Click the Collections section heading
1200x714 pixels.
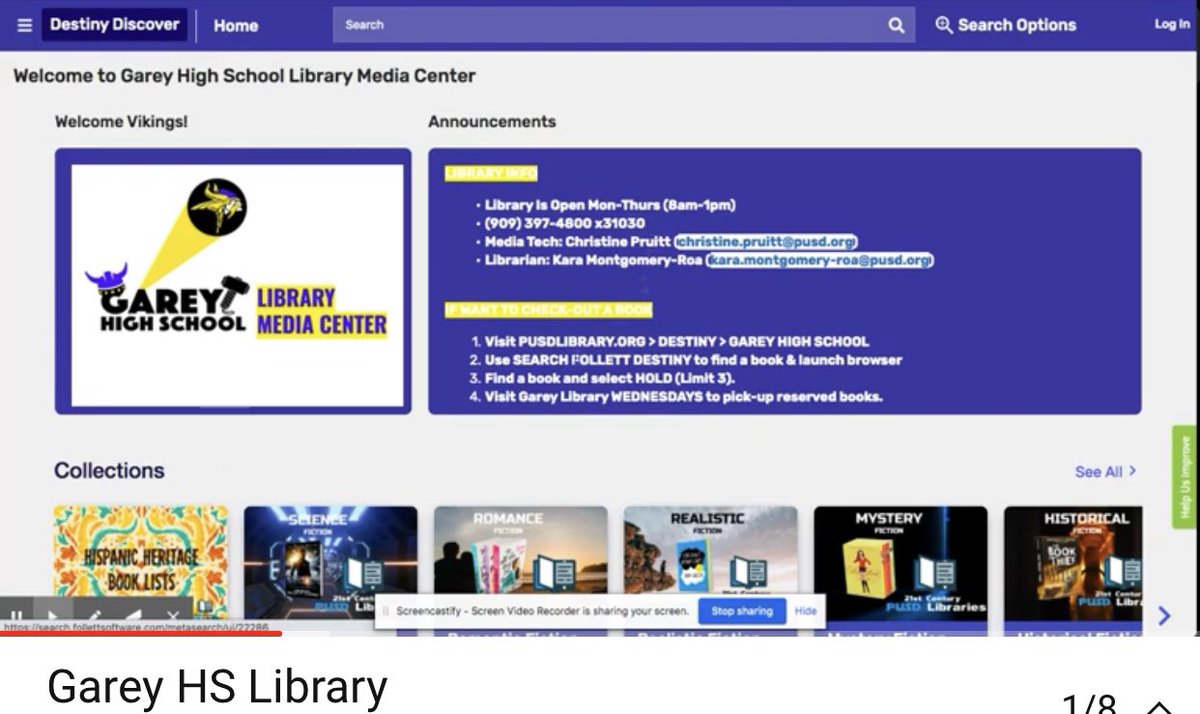(109, 471)
